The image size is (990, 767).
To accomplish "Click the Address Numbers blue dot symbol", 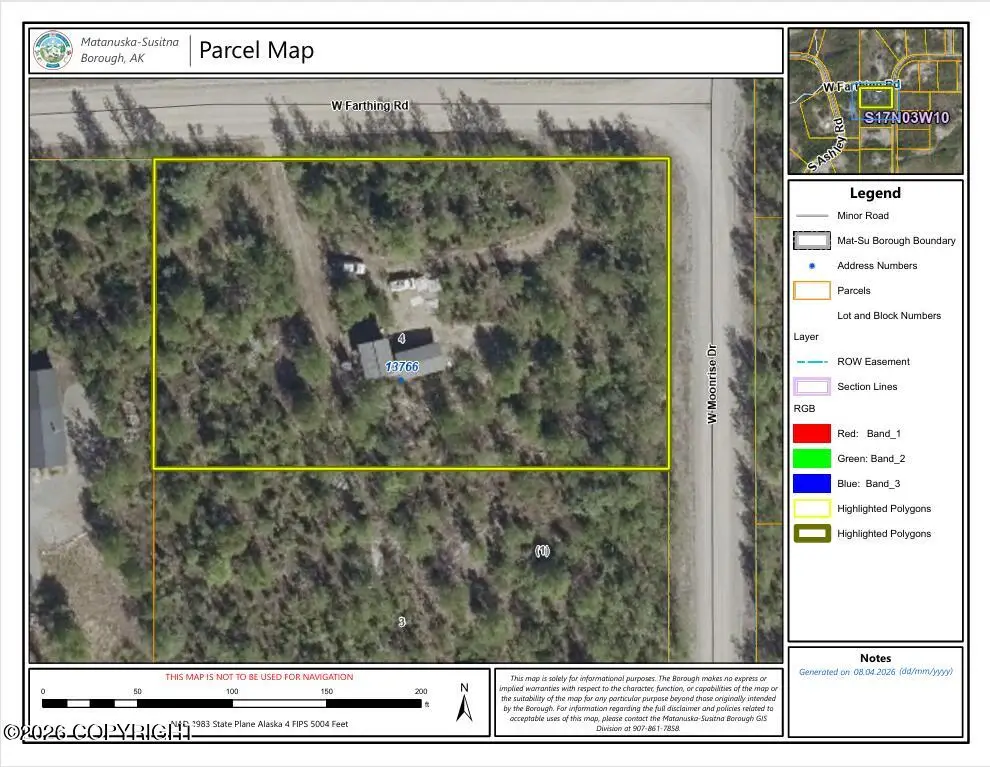I will (x=810, y=266).
